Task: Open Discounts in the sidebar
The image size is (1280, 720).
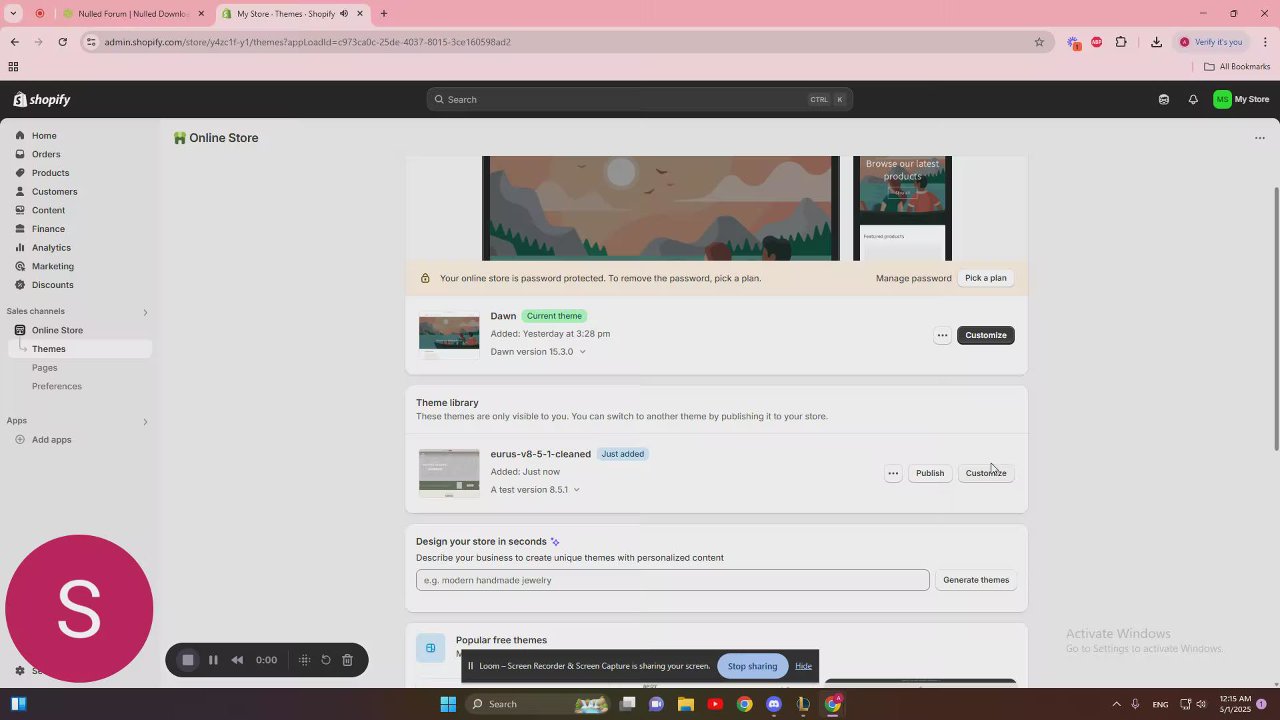Action: [x=52, y=285]
